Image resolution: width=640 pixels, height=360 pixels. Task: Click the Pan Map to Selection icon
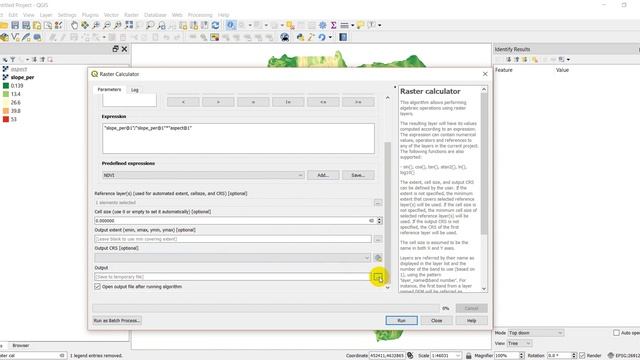pos(85,25)
